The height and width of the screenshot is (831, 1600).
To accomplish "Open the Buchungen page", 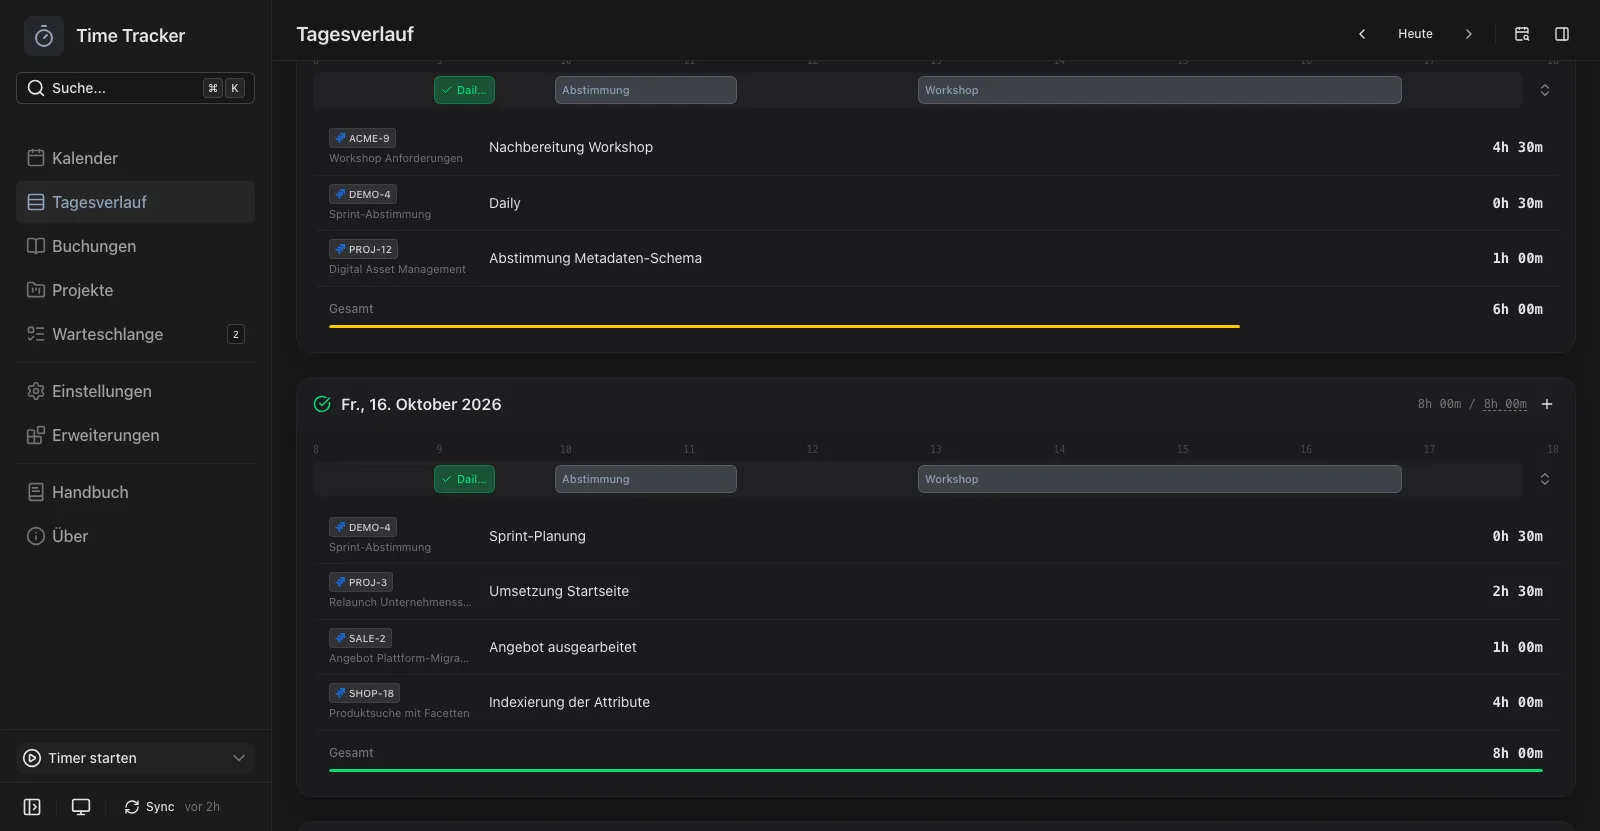I will [x=135, y=246].
